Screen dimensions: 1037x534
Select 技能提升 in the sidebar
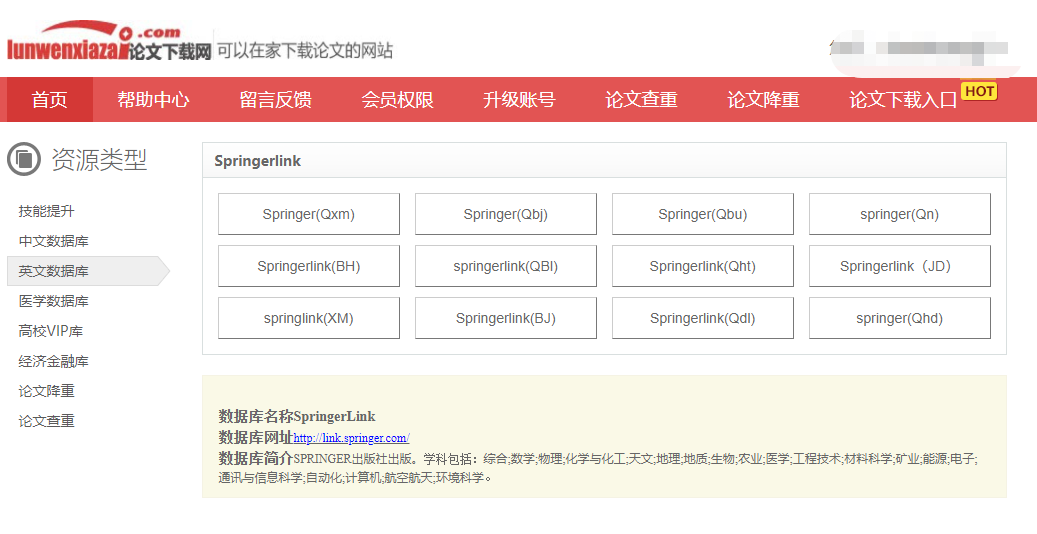pyautogui.click(x=46, y=211)
